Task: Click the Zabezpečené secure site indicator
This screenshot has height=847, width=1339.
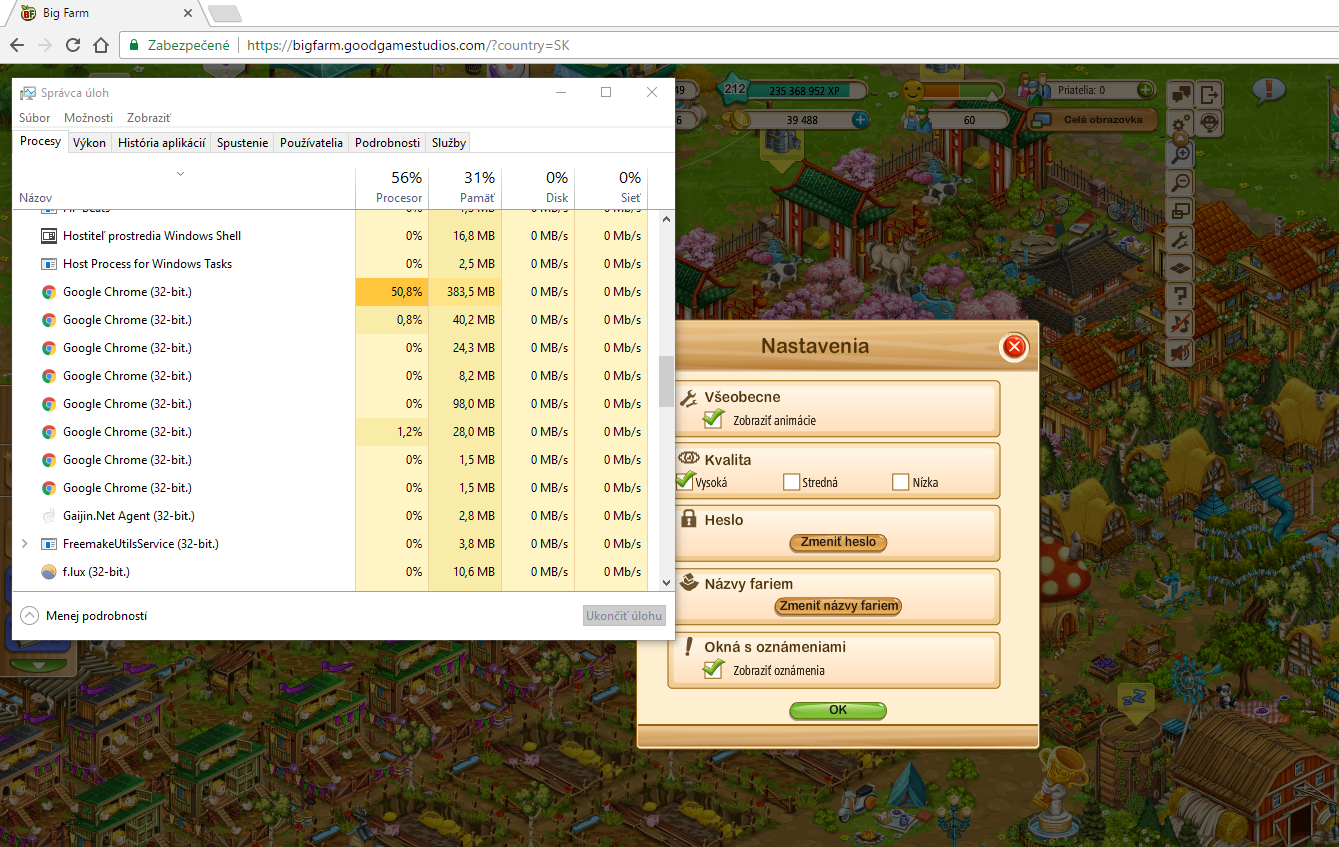Action: 179,45
